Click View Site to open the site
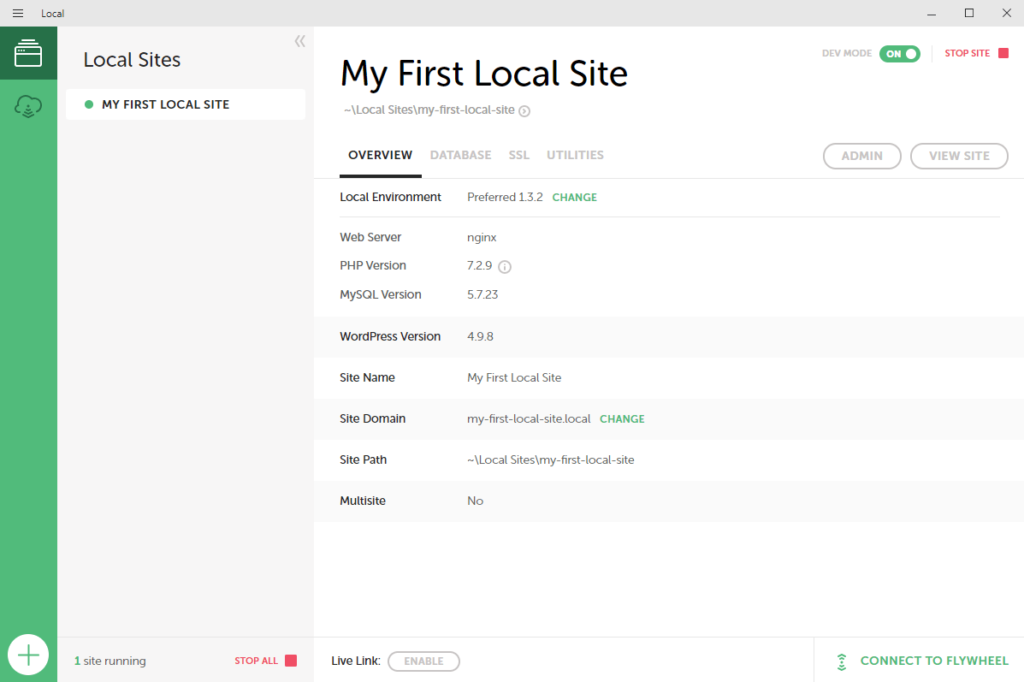Image resolution: width=1024 pixels, height=682 pixels. 958,156
